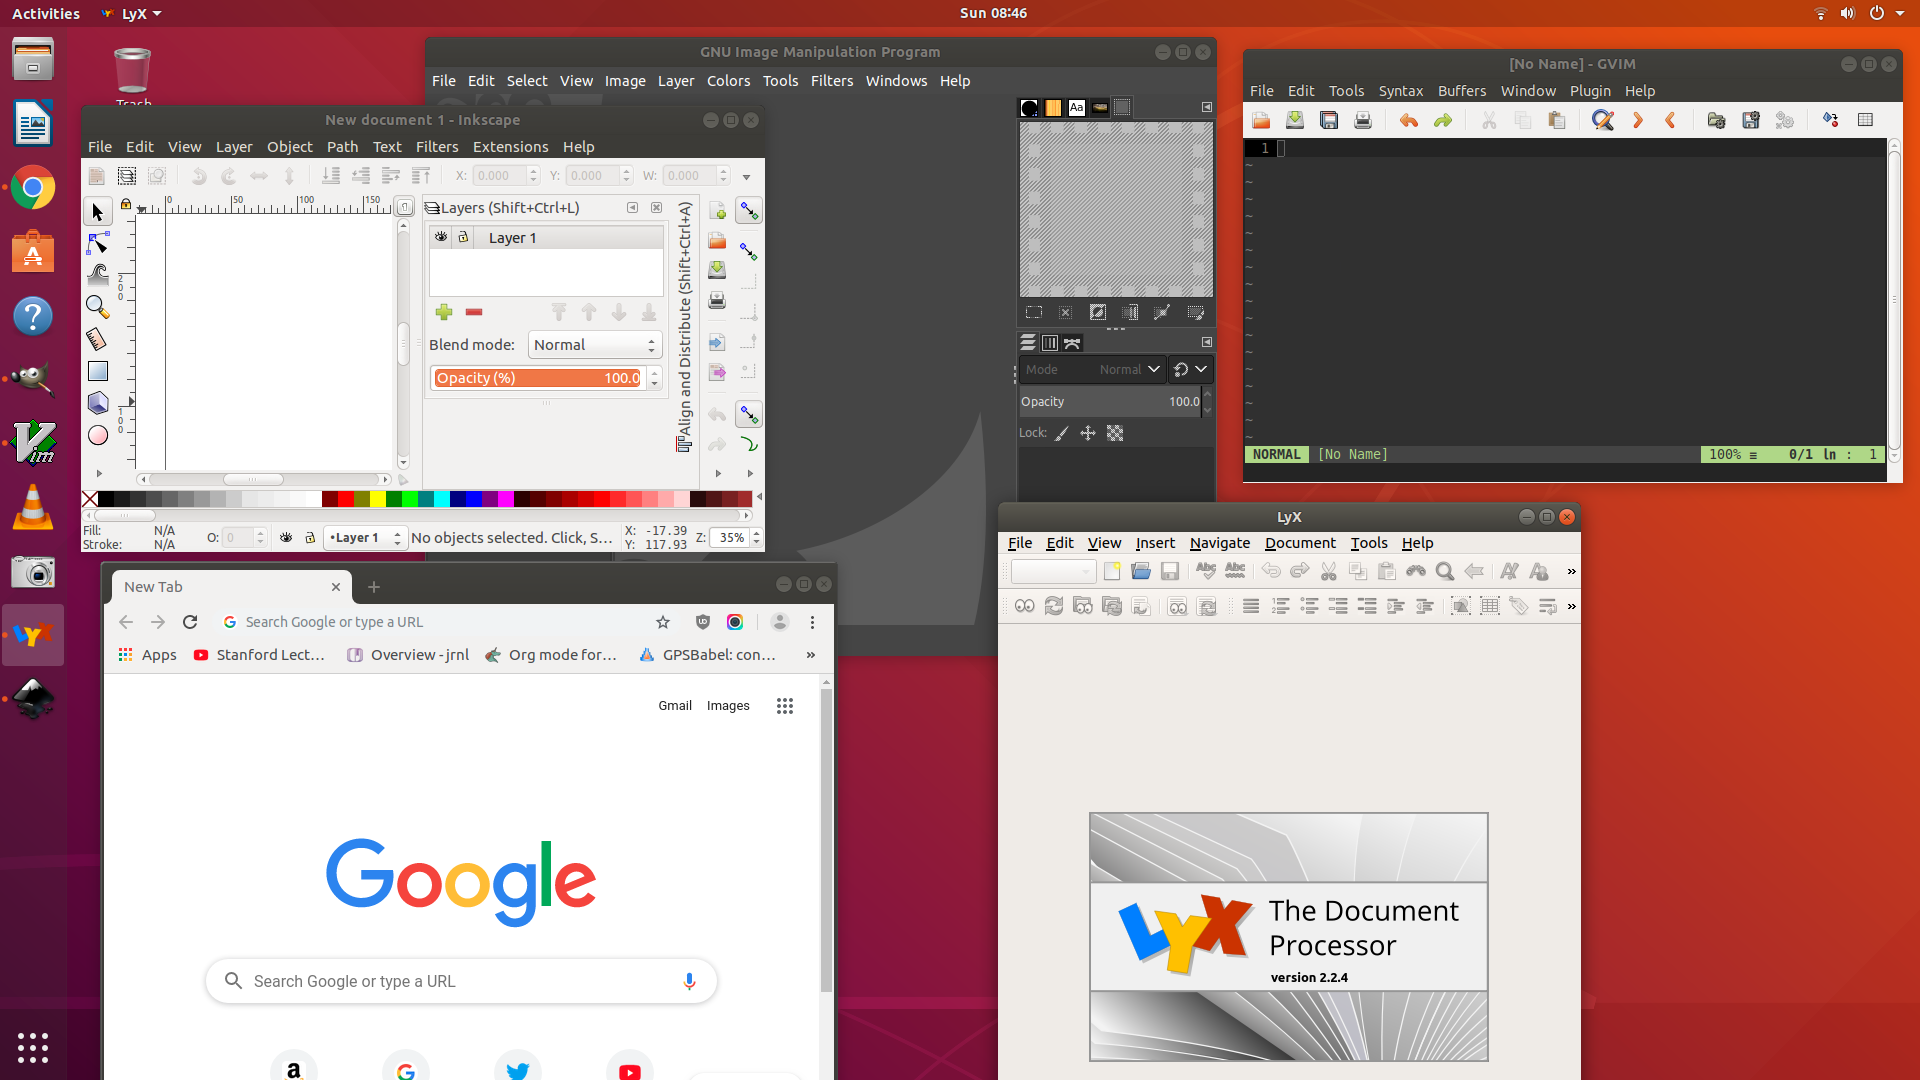The image size is (1920, 1080).
Task: Toggle Layer 1 visibility eye in Inkscape Layers panel
Action: coord(441,237)
